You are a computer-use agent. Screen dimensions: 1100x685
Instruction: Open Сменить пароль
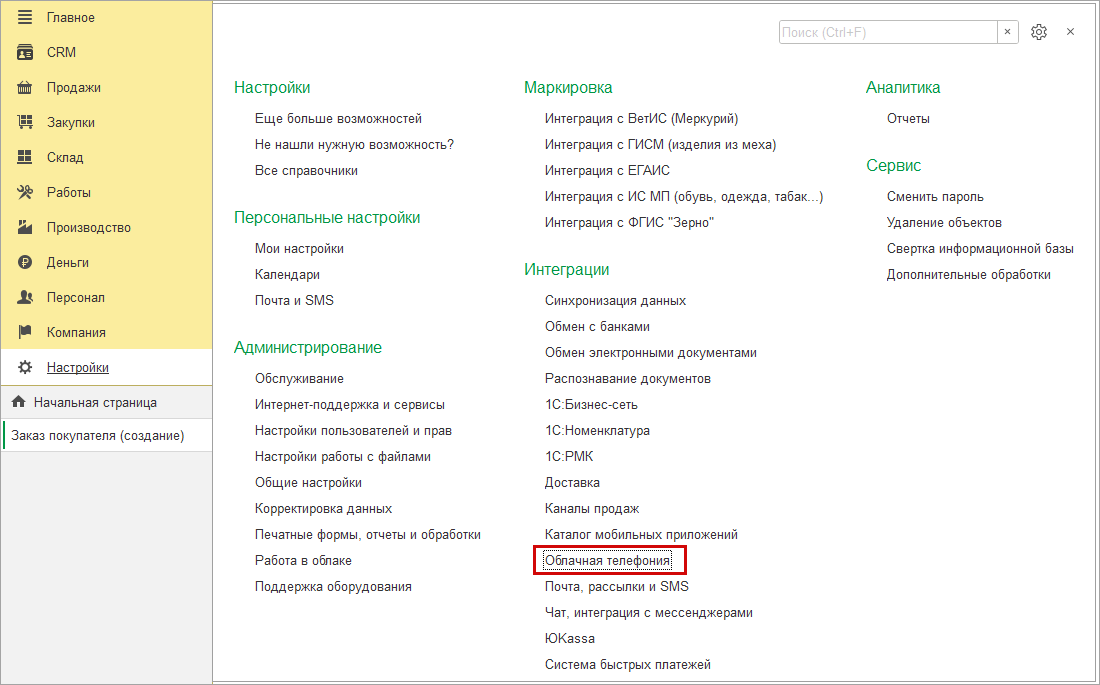pyautogui.click(x=935, y=197)
